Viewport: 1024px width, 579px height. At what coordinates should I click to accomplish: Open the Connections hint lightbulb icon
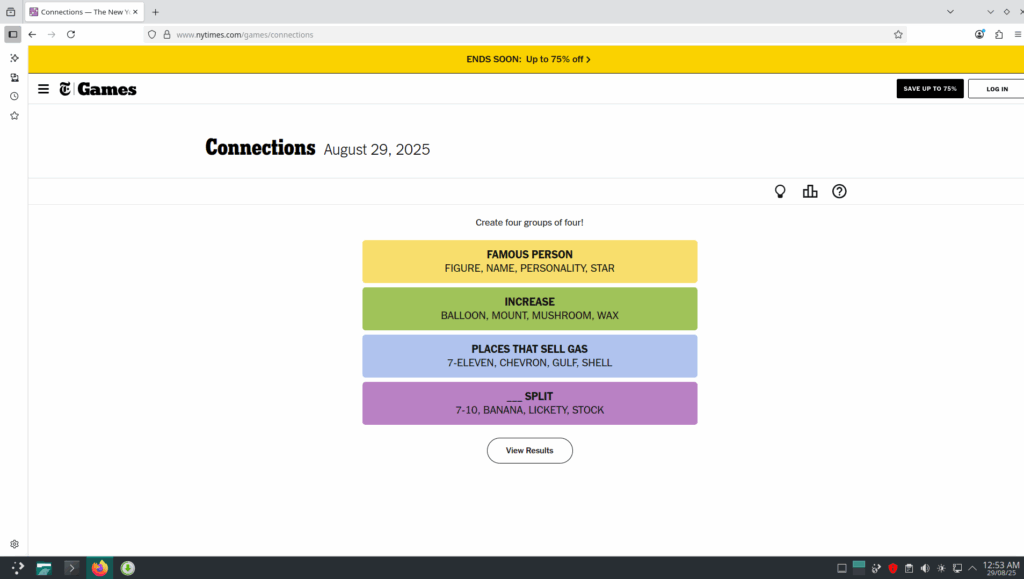pyautogui.click(x=780, y=191)
